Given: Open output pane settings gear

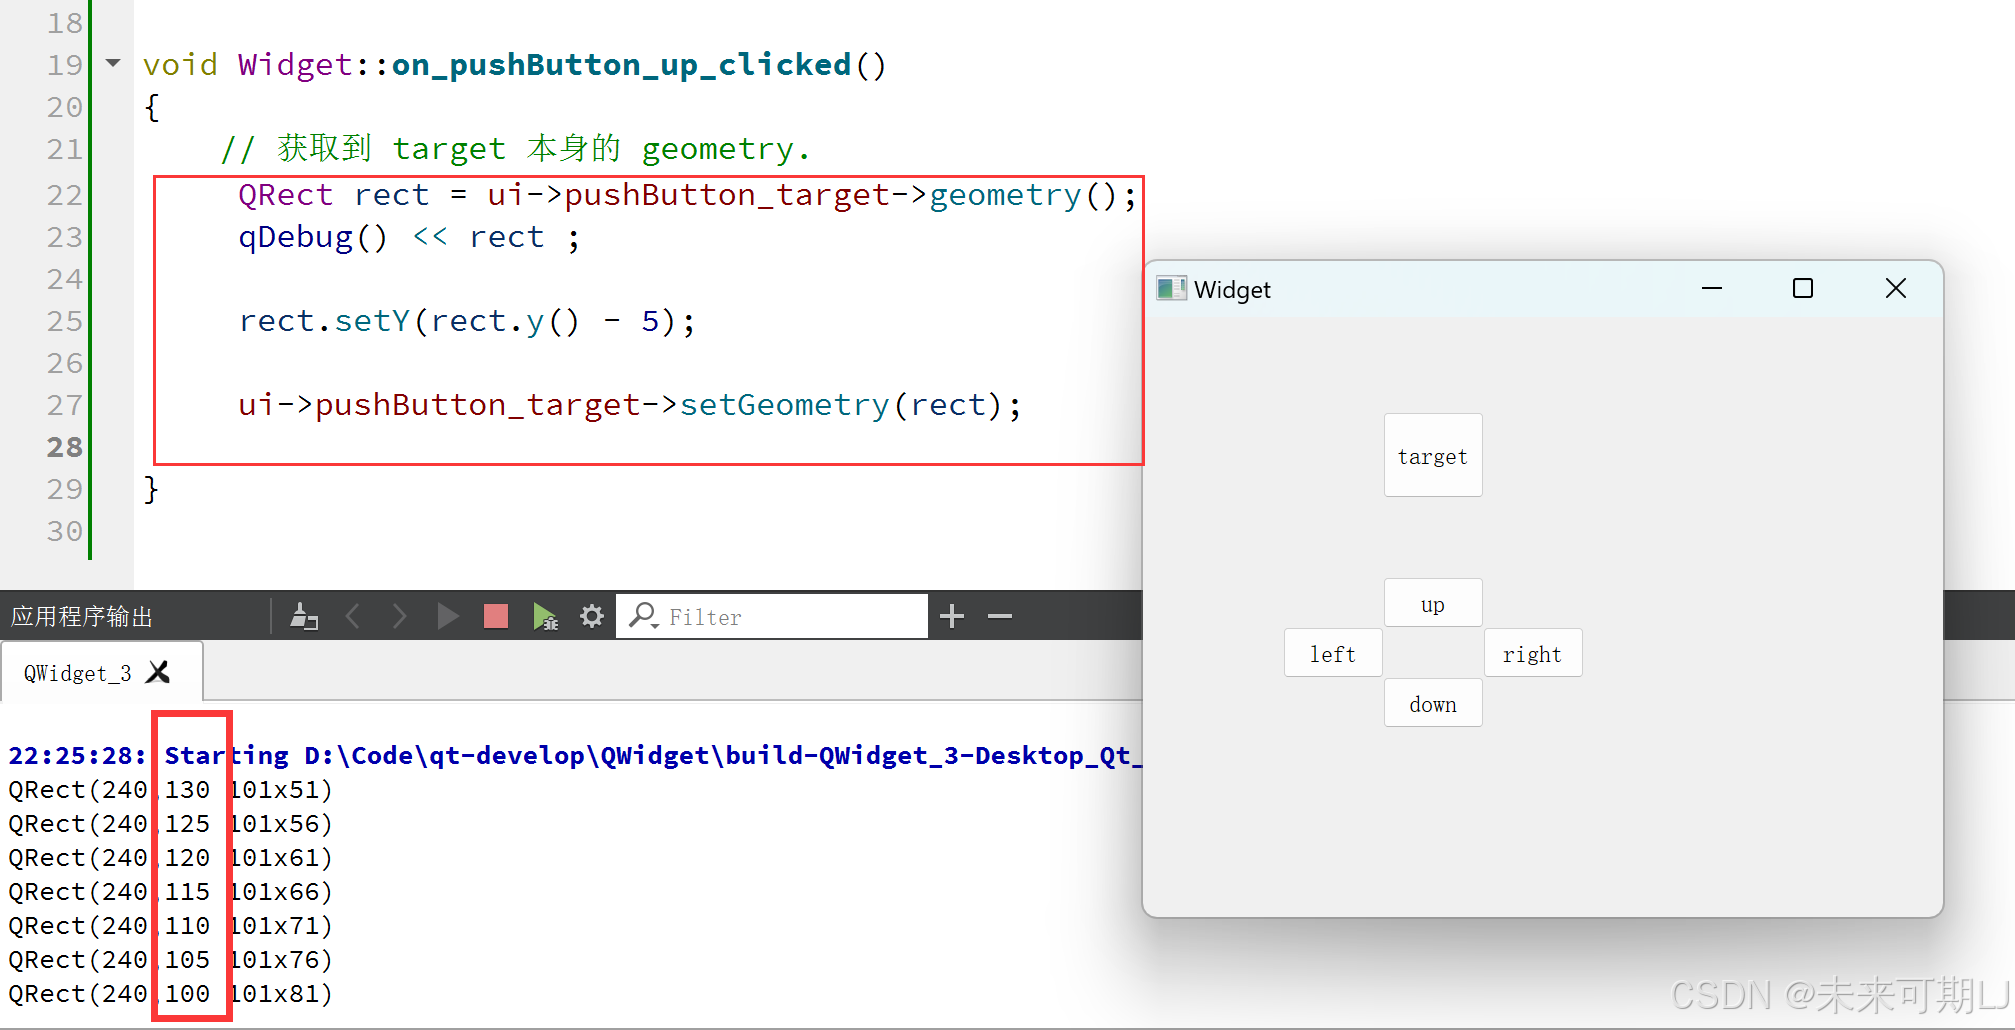Looking at the screenshot, I should point(592,616).
